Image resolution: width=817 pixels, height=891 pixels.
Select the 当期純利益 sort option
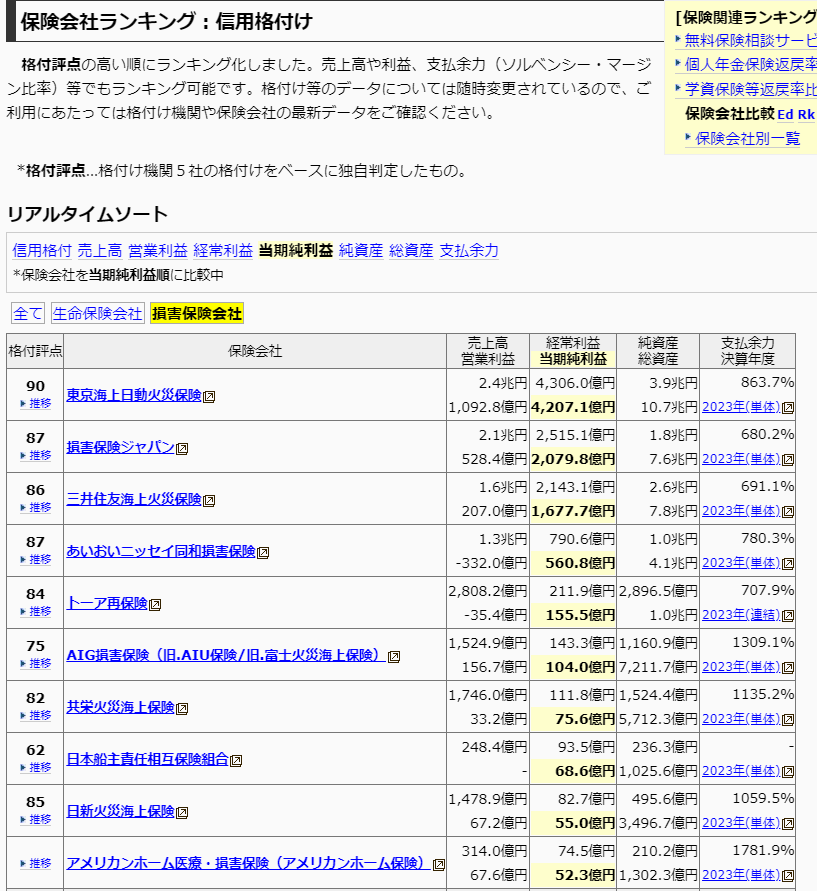(295, 251)
